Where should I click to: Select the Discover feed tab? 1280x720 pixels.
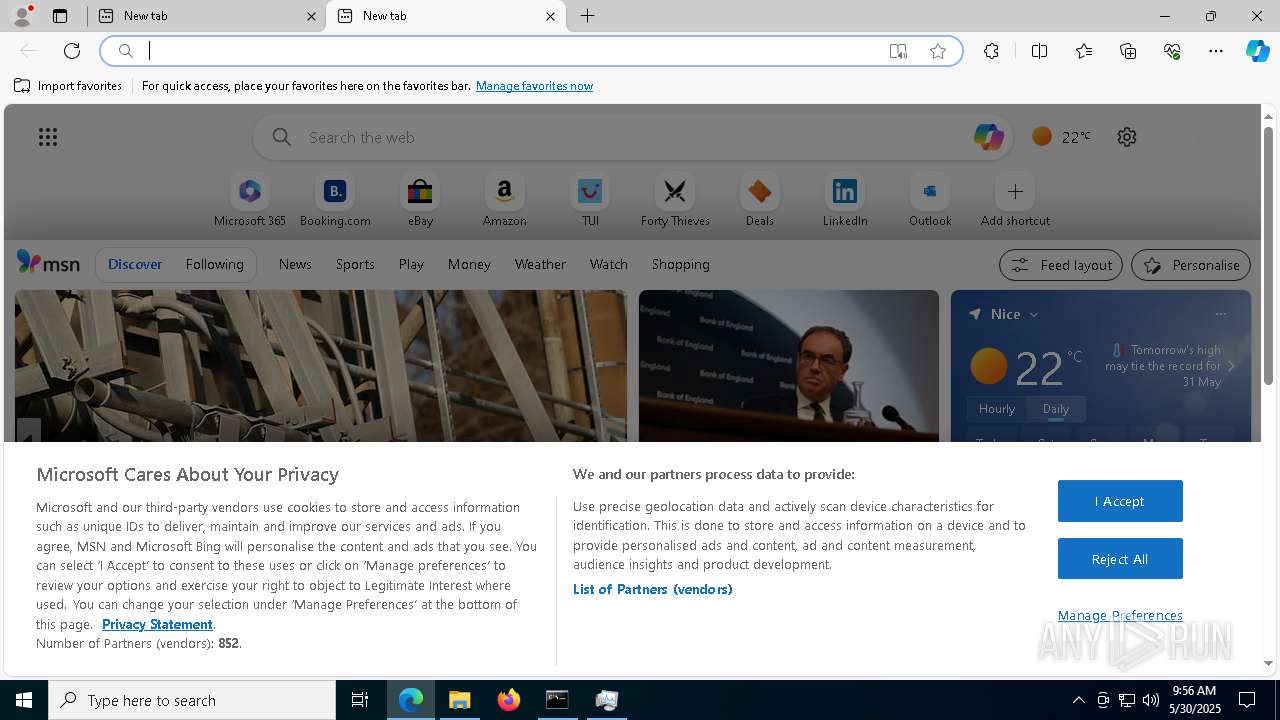pyautogui.click(x=135, y=264)
